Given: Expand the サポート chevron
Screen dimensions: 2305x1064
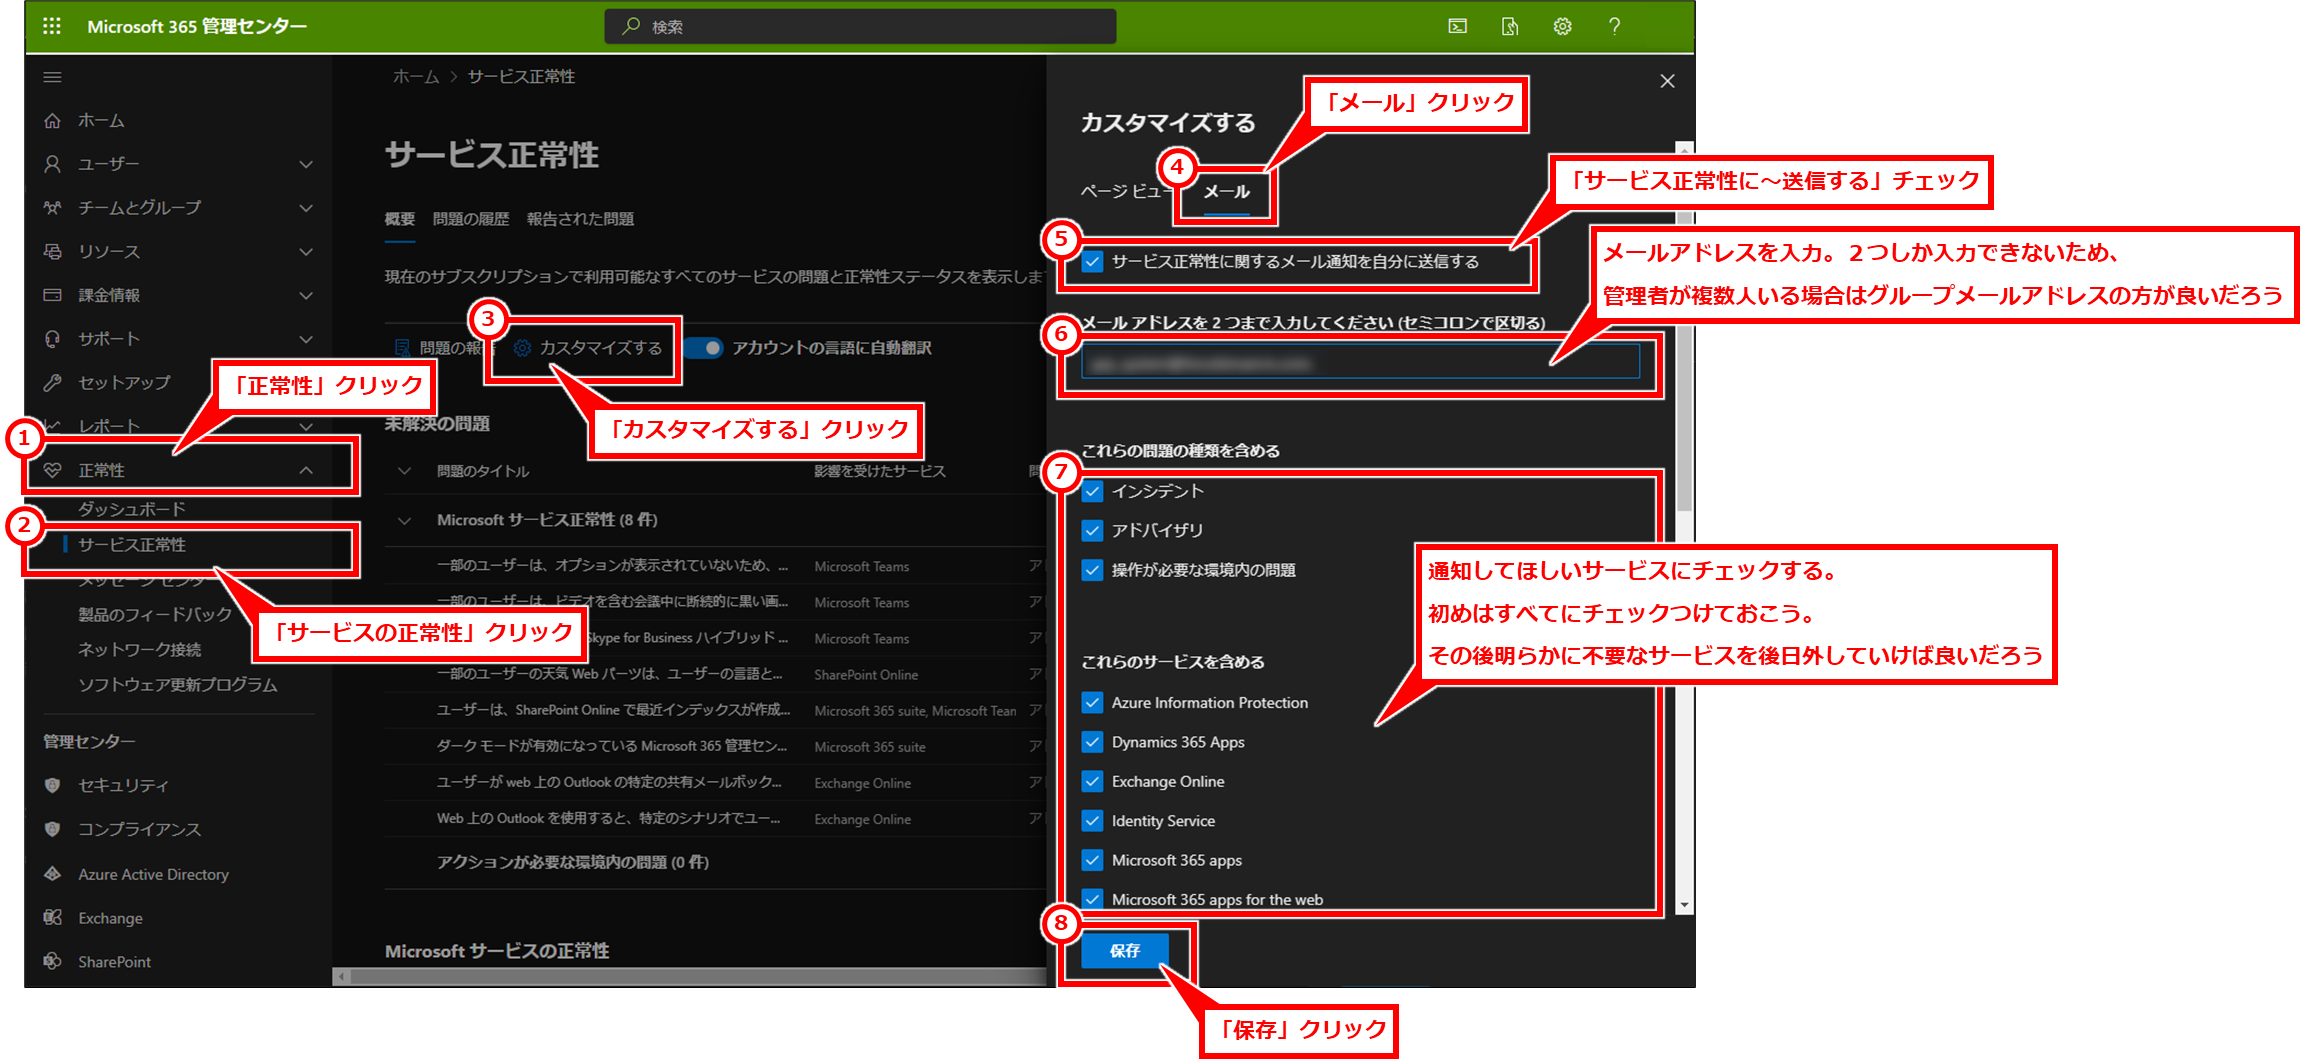Looking at the screenshot, I should coord(306,339).
